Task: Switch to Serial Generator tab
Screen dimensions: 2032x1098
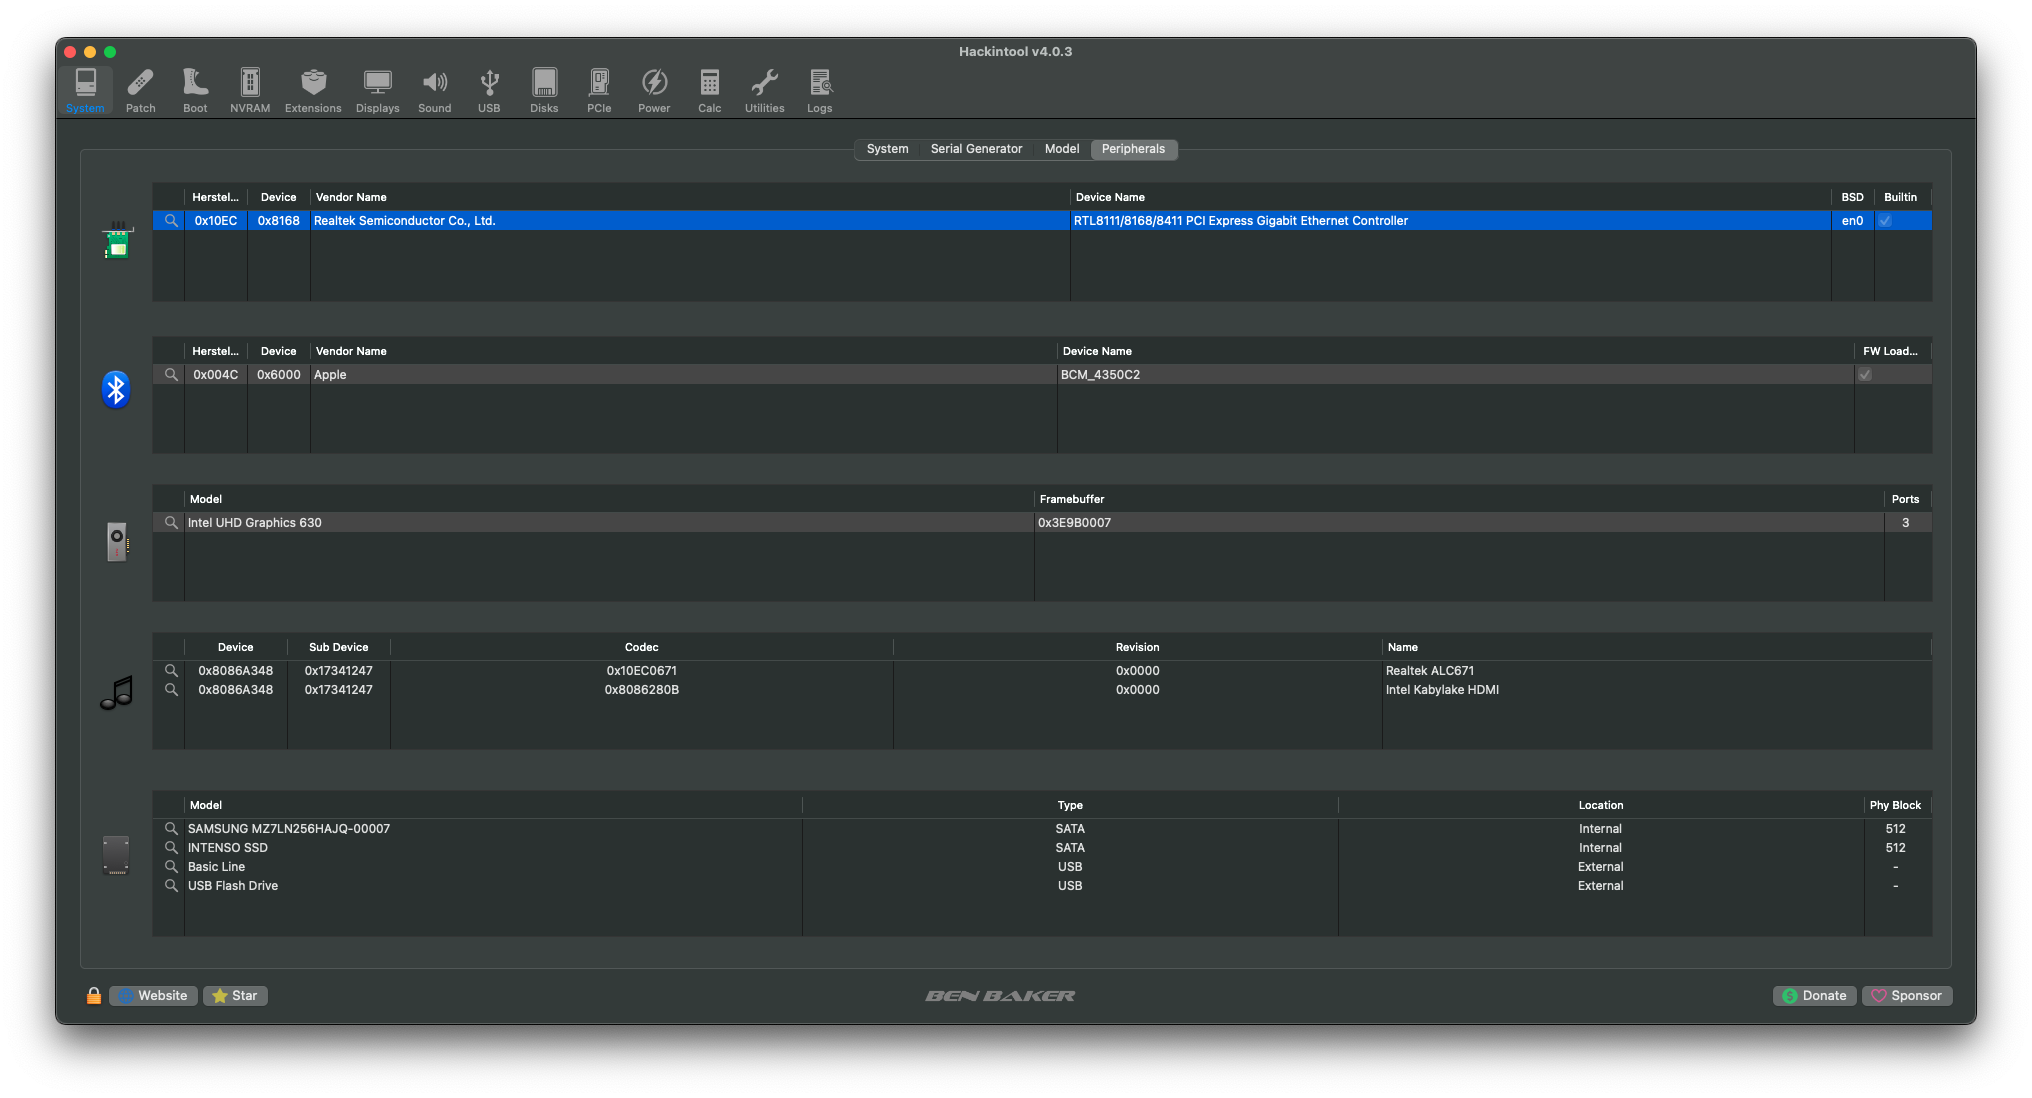Action: pyautogui.click(x=976, y=149)
